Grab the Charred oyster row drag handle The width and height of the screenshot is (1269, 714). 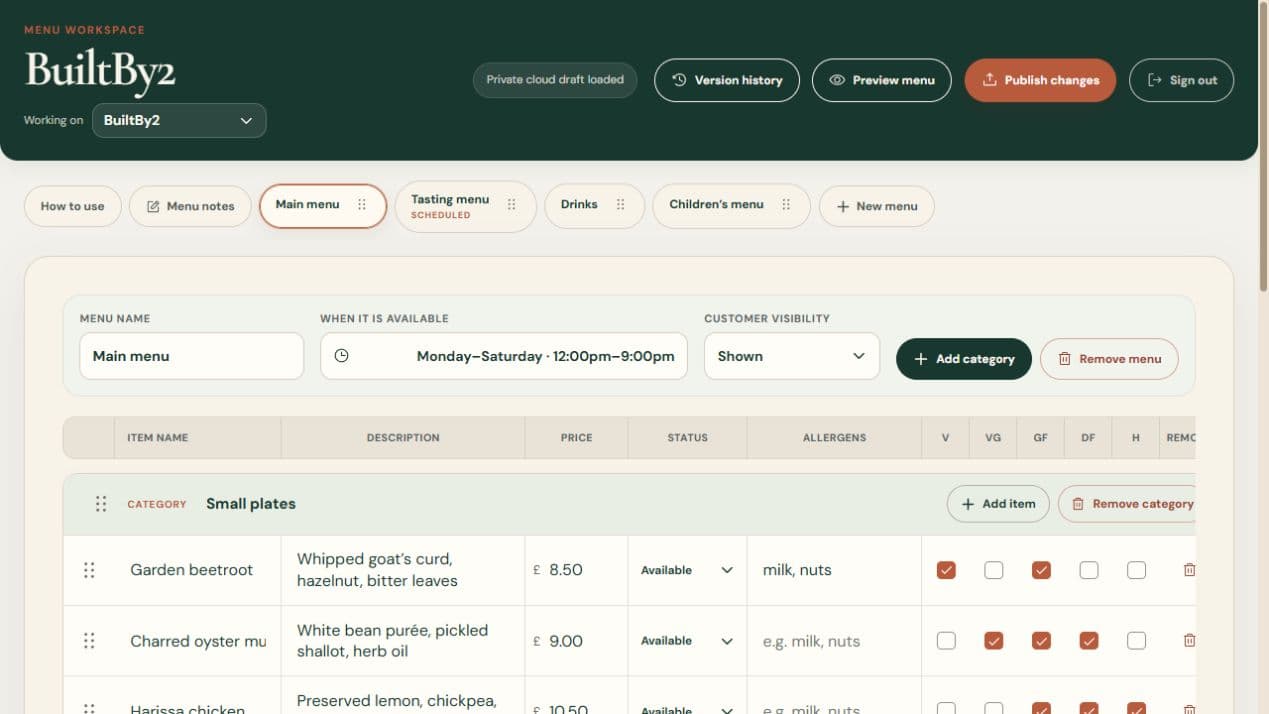coord(89,641)
